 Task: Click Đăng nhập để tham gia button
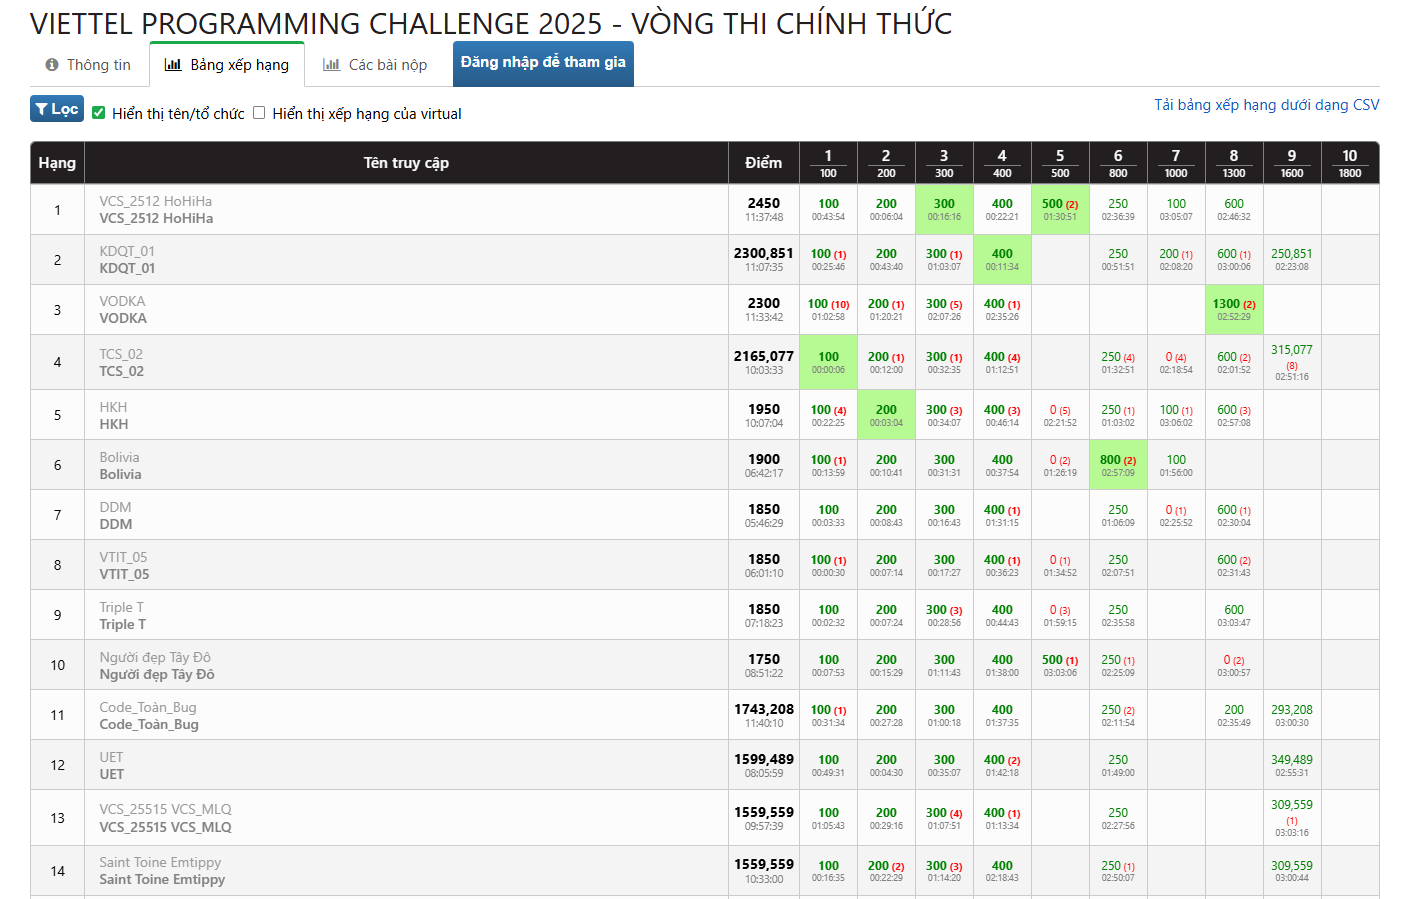[x=543, y=63]
